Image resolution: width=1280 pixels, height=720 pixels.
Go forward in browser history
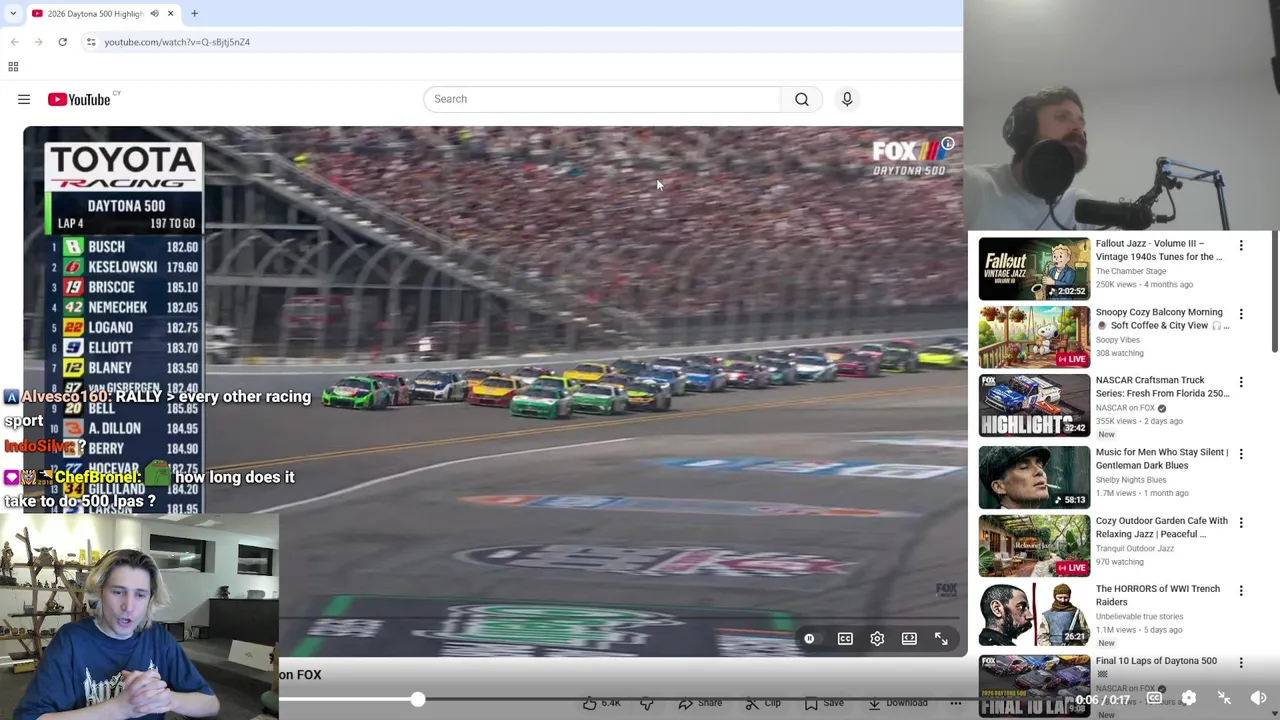pos(38,42)
